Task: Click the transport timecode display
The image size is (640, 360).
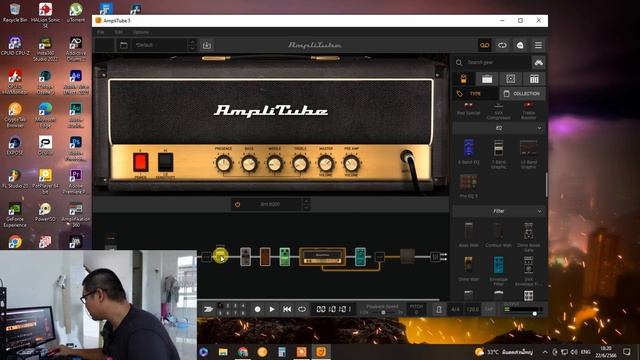Action: coord(333,309)
